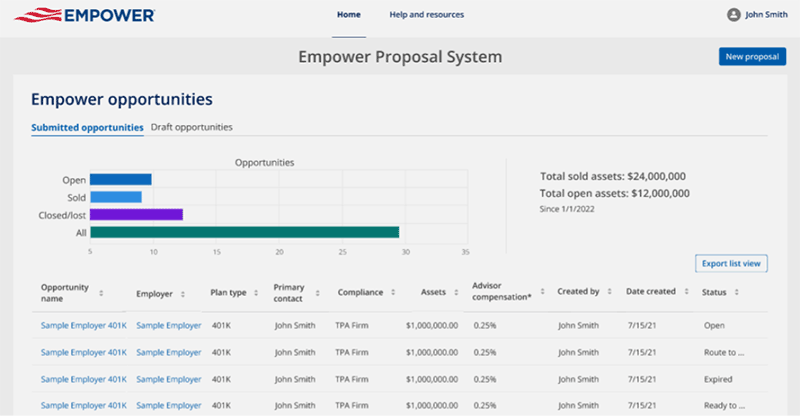The image size is (800, 416).
Task: Sort the Plan type column
Action: click(252, 293)
